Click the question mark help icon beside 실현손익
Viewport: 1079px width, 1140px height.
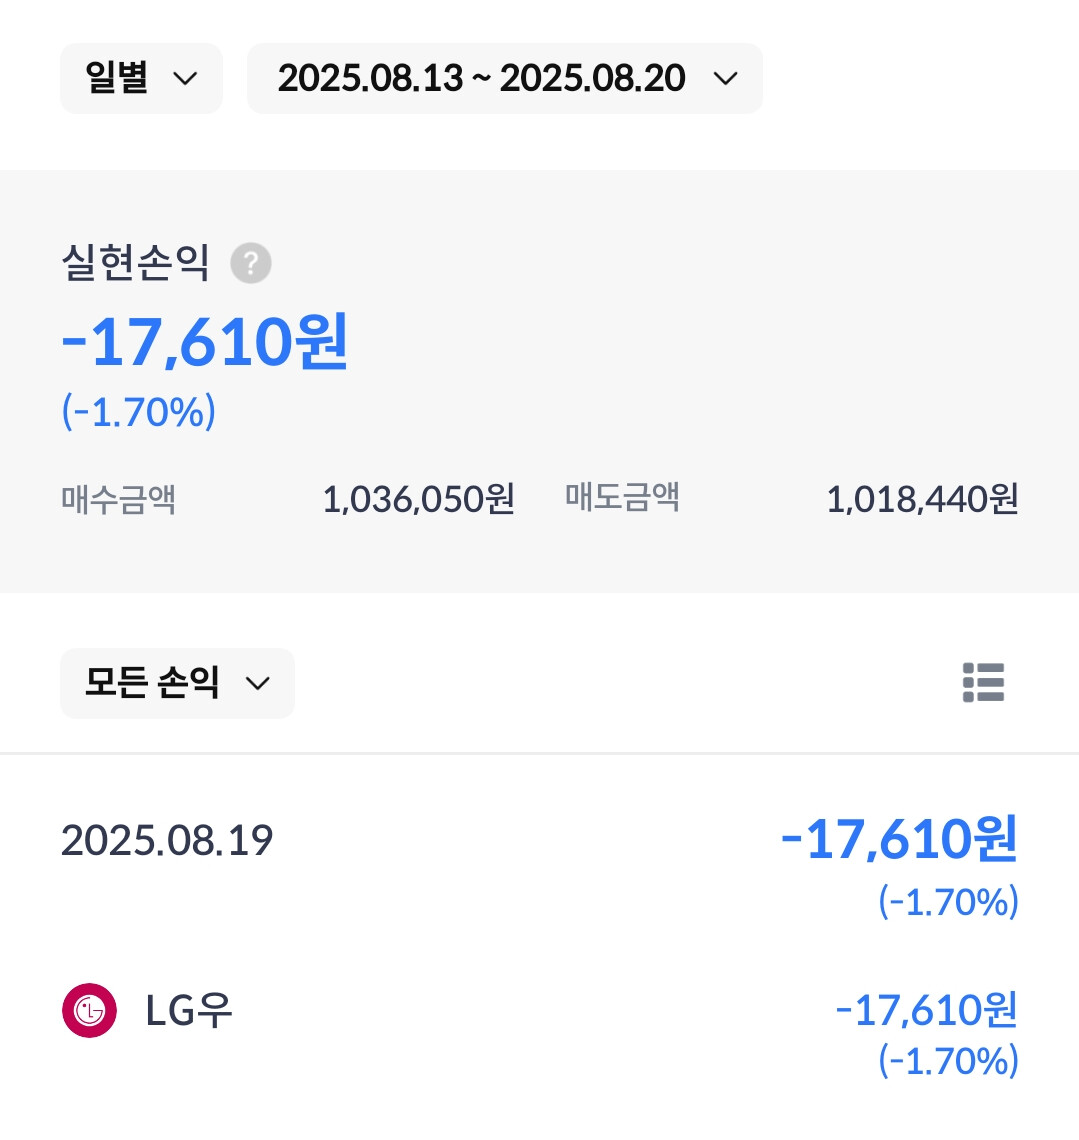click(251, 264)
